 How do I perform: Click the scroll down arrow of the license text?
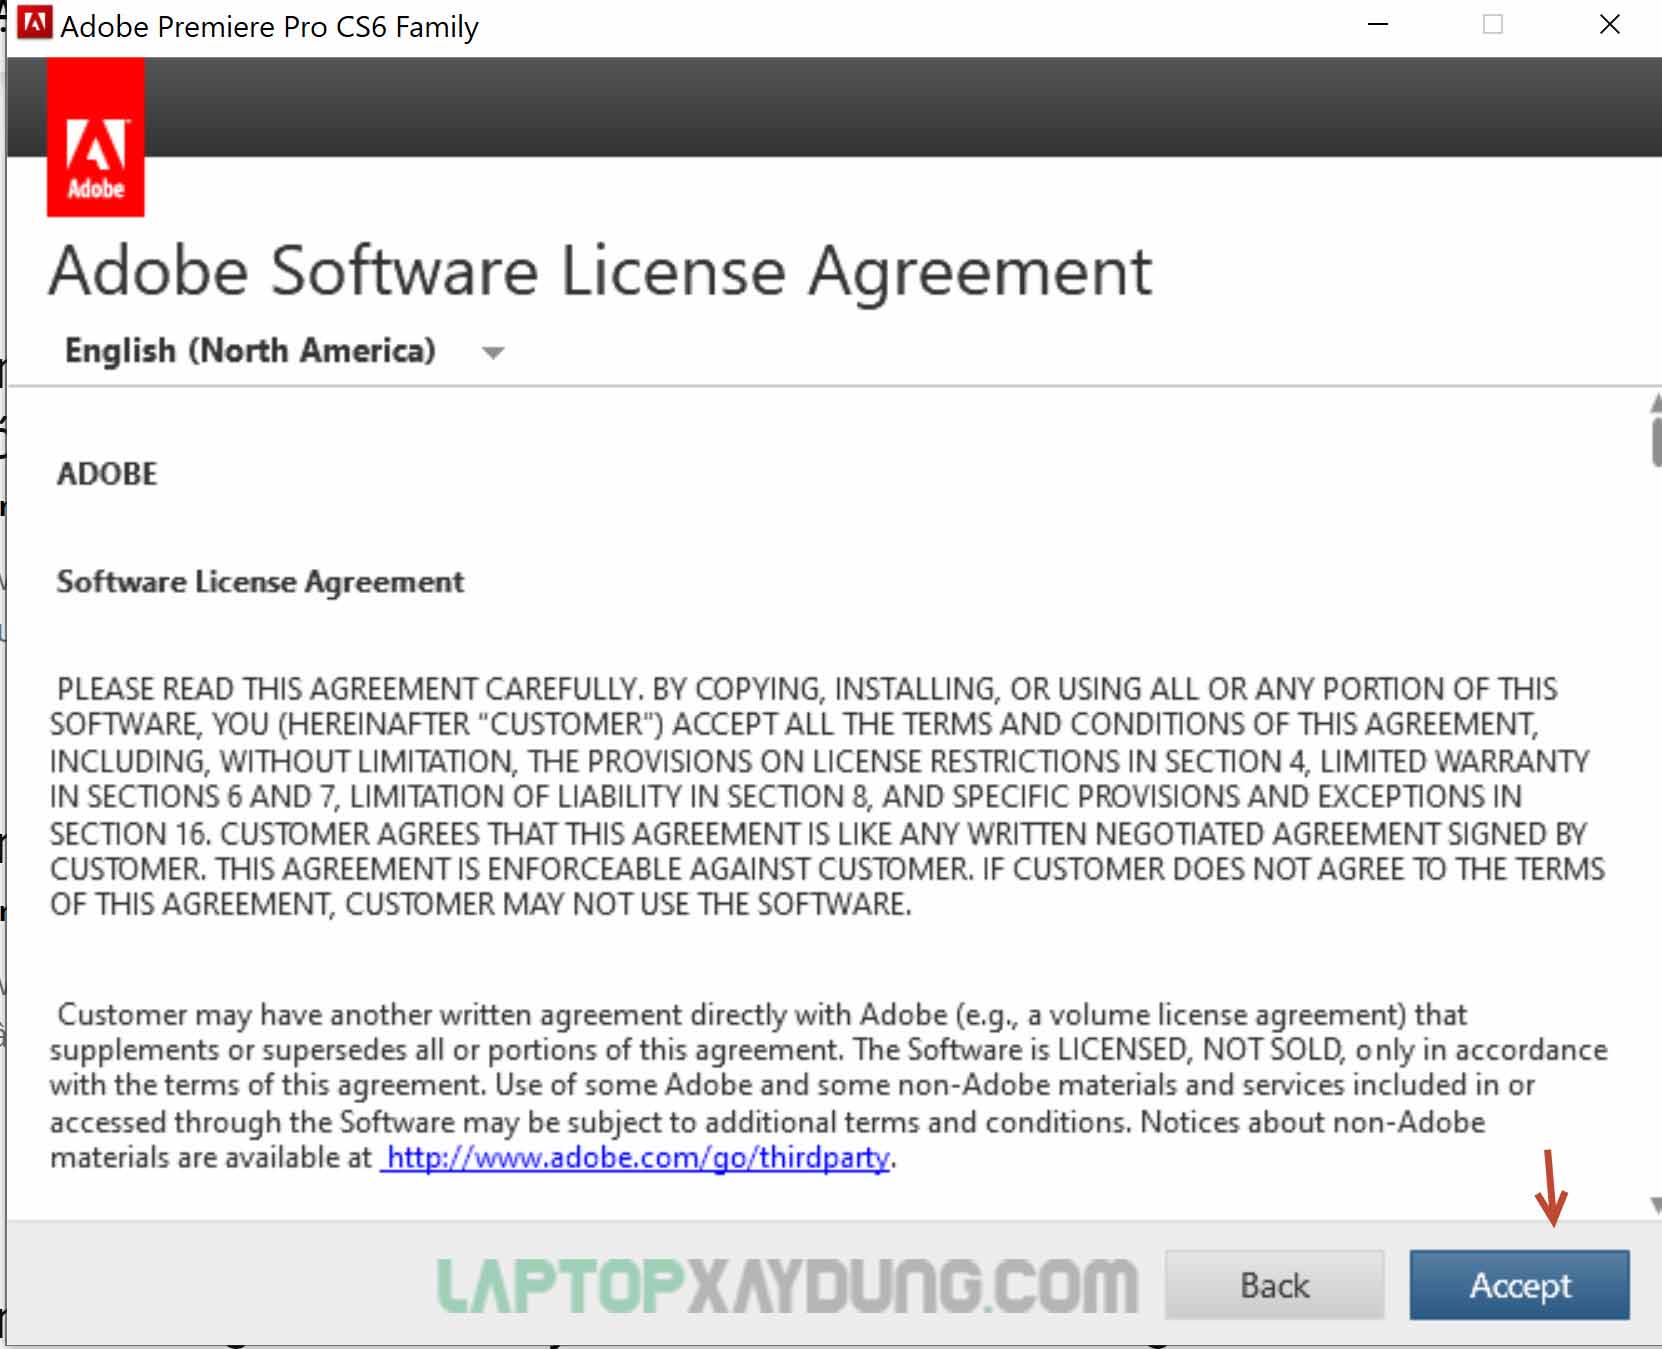[x=1656, y=1205]
